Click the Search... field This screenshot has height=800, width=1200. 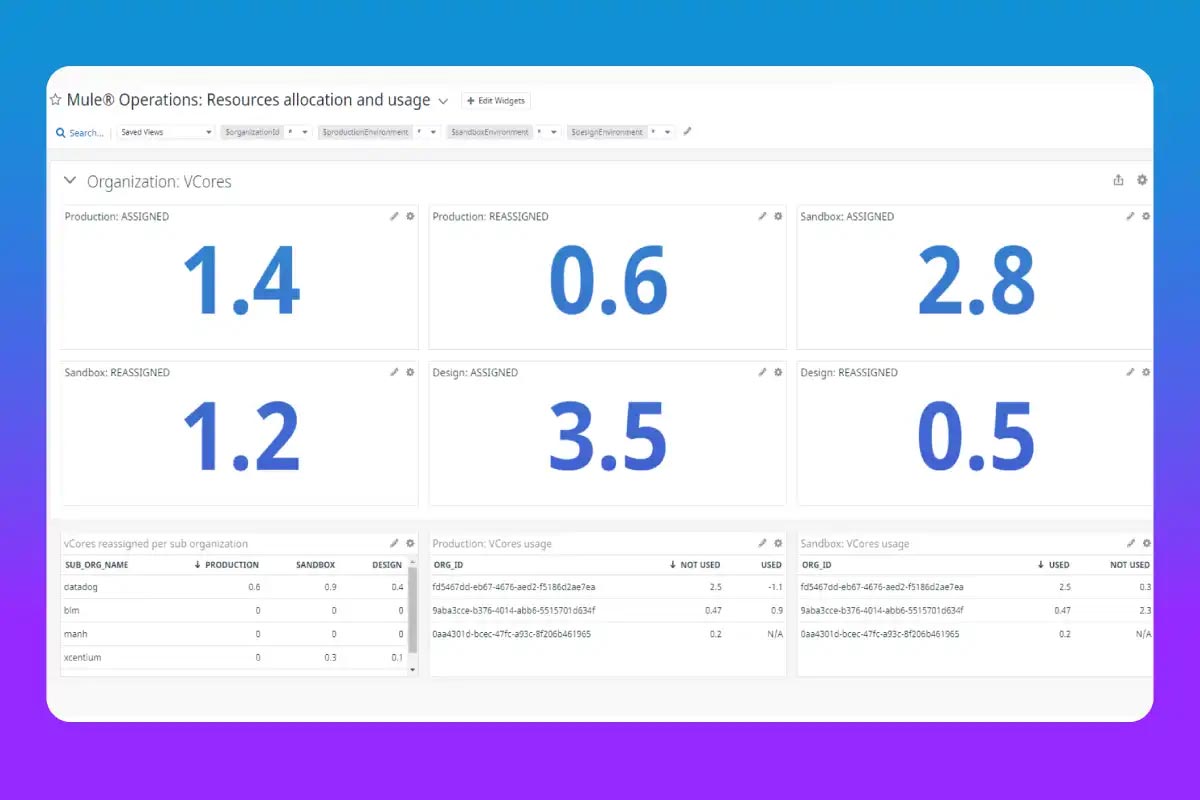click(86, 132)
